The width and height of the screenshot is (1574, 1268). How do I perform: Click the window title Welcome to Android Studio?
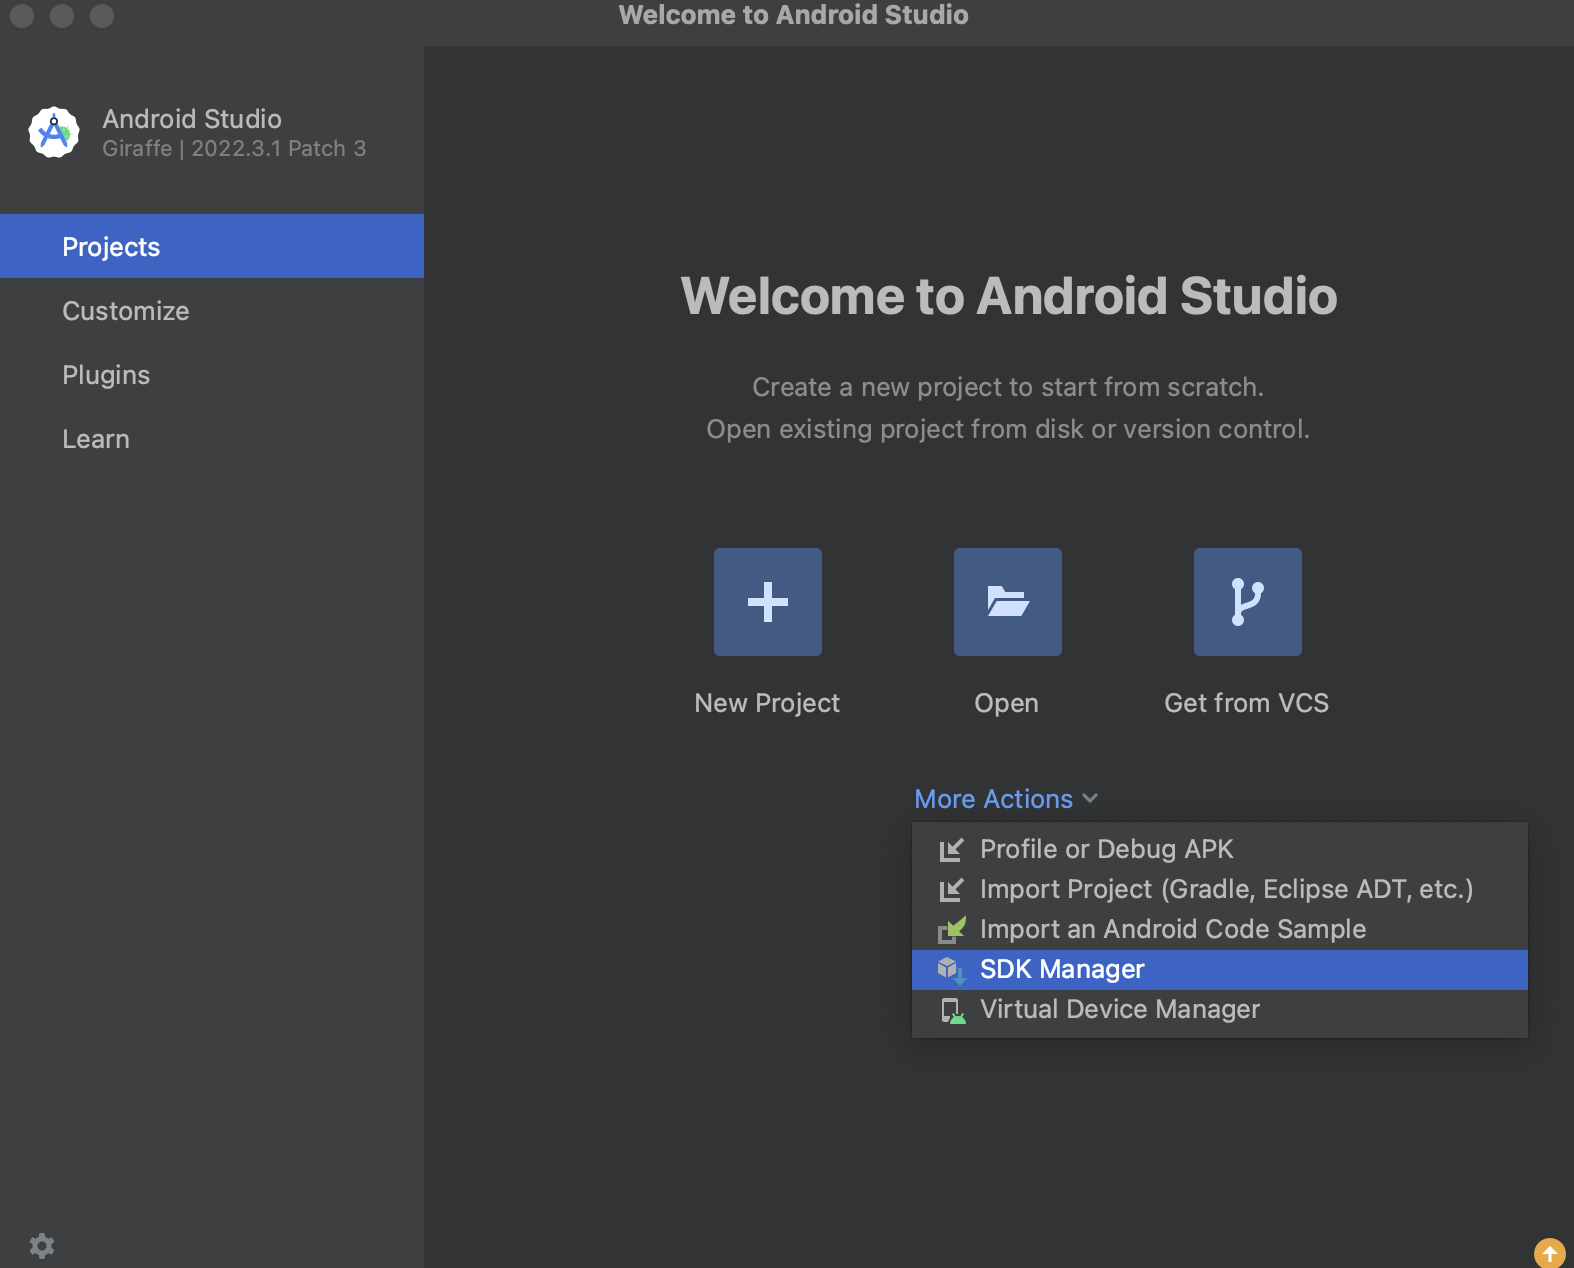point(793,15)
